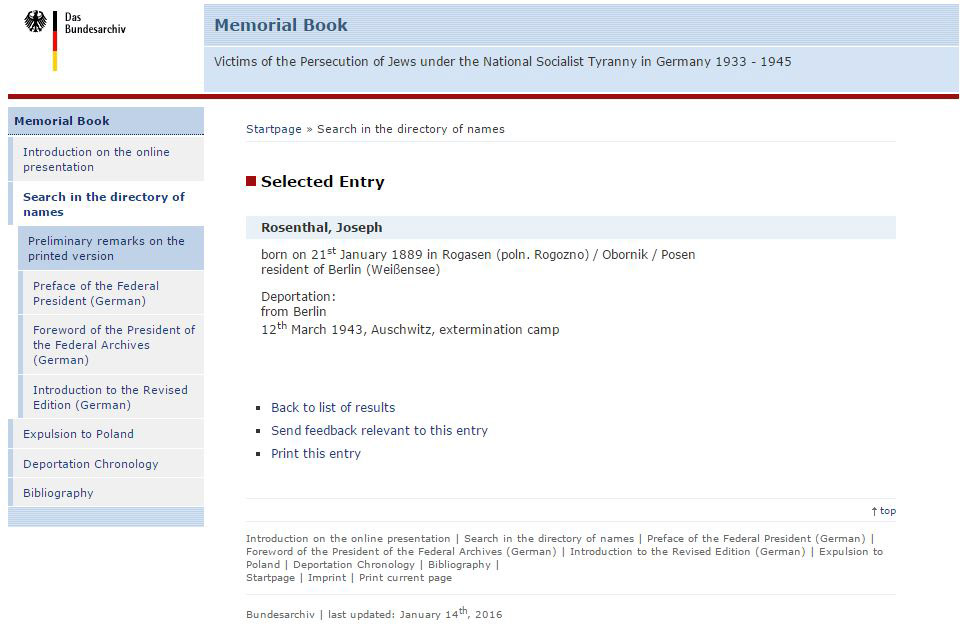The image size is (963, 636).
Task: Open footer 'Startpage' link
Action: pyautogui.click(x=270, y=578)
